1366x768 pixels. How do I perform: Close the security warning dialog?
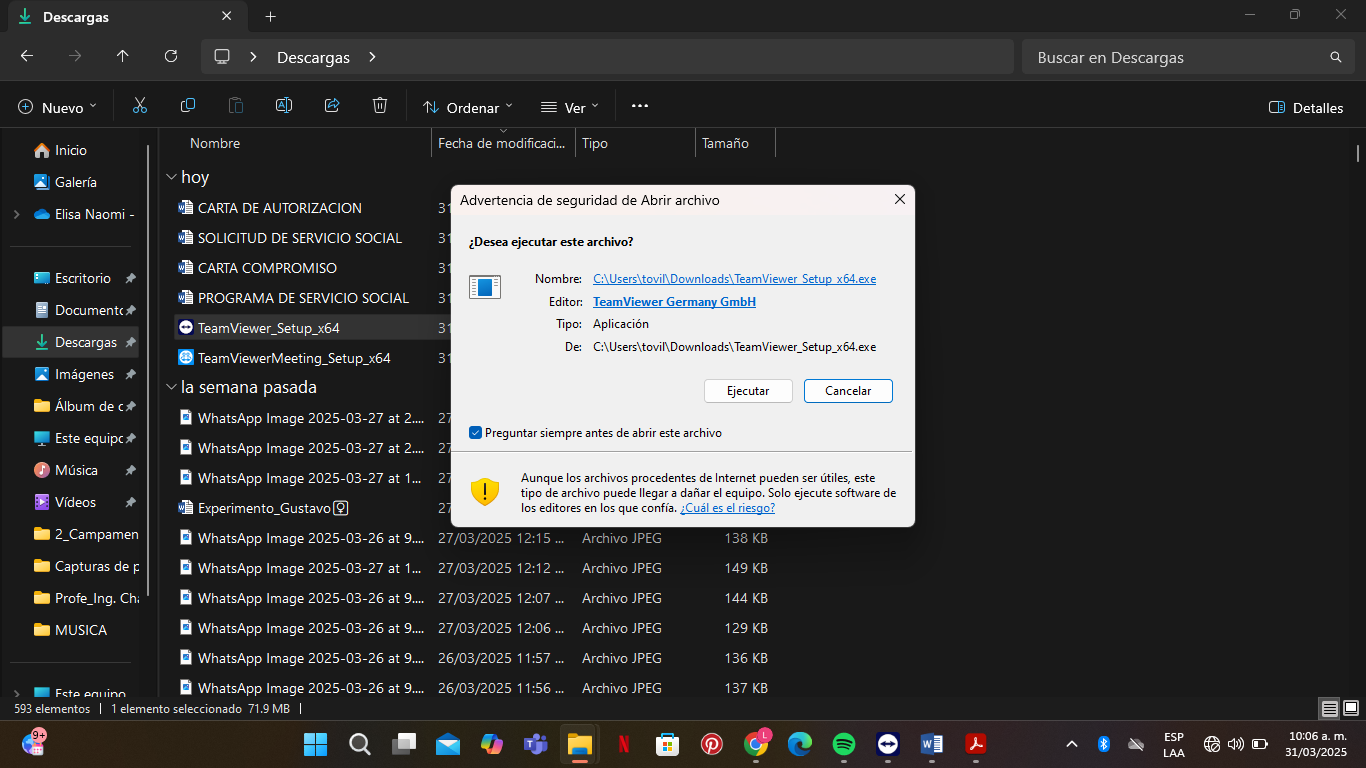tap(899, 200)
